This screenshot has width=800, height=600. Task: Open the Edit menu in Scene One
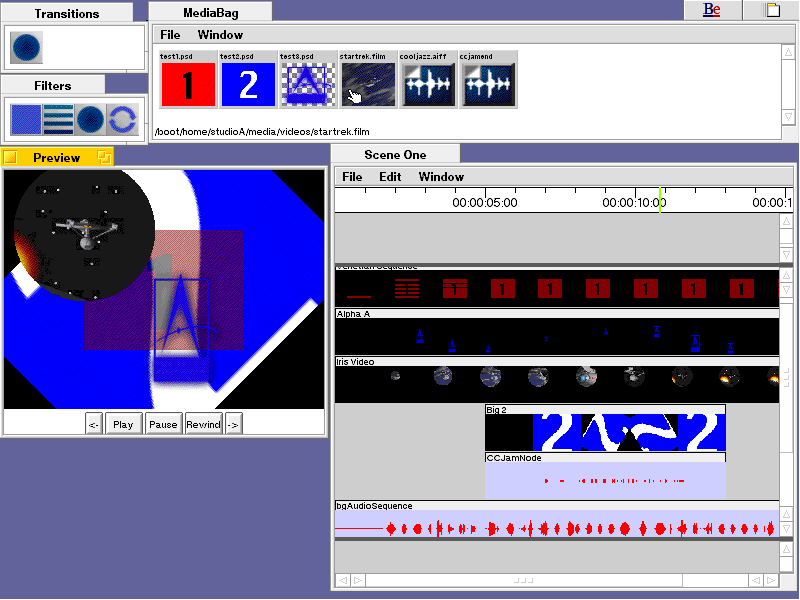390,177
